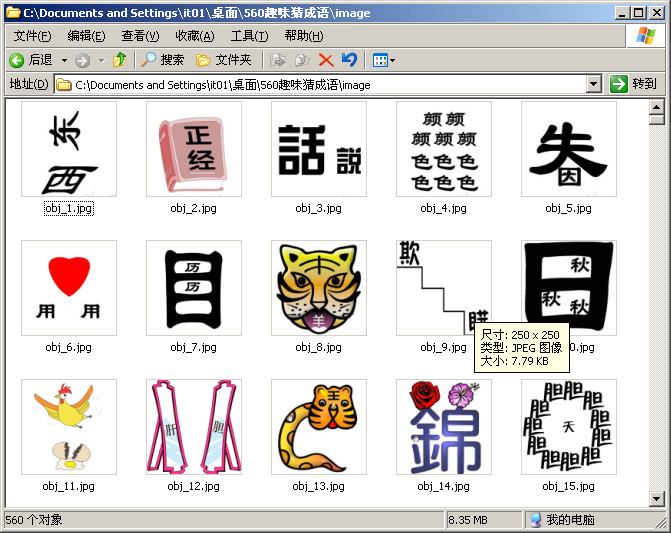Screen dimensions: 671x533
Task: Select the obj_6.jpg red heart thumbnail
Action: [69, 288]
